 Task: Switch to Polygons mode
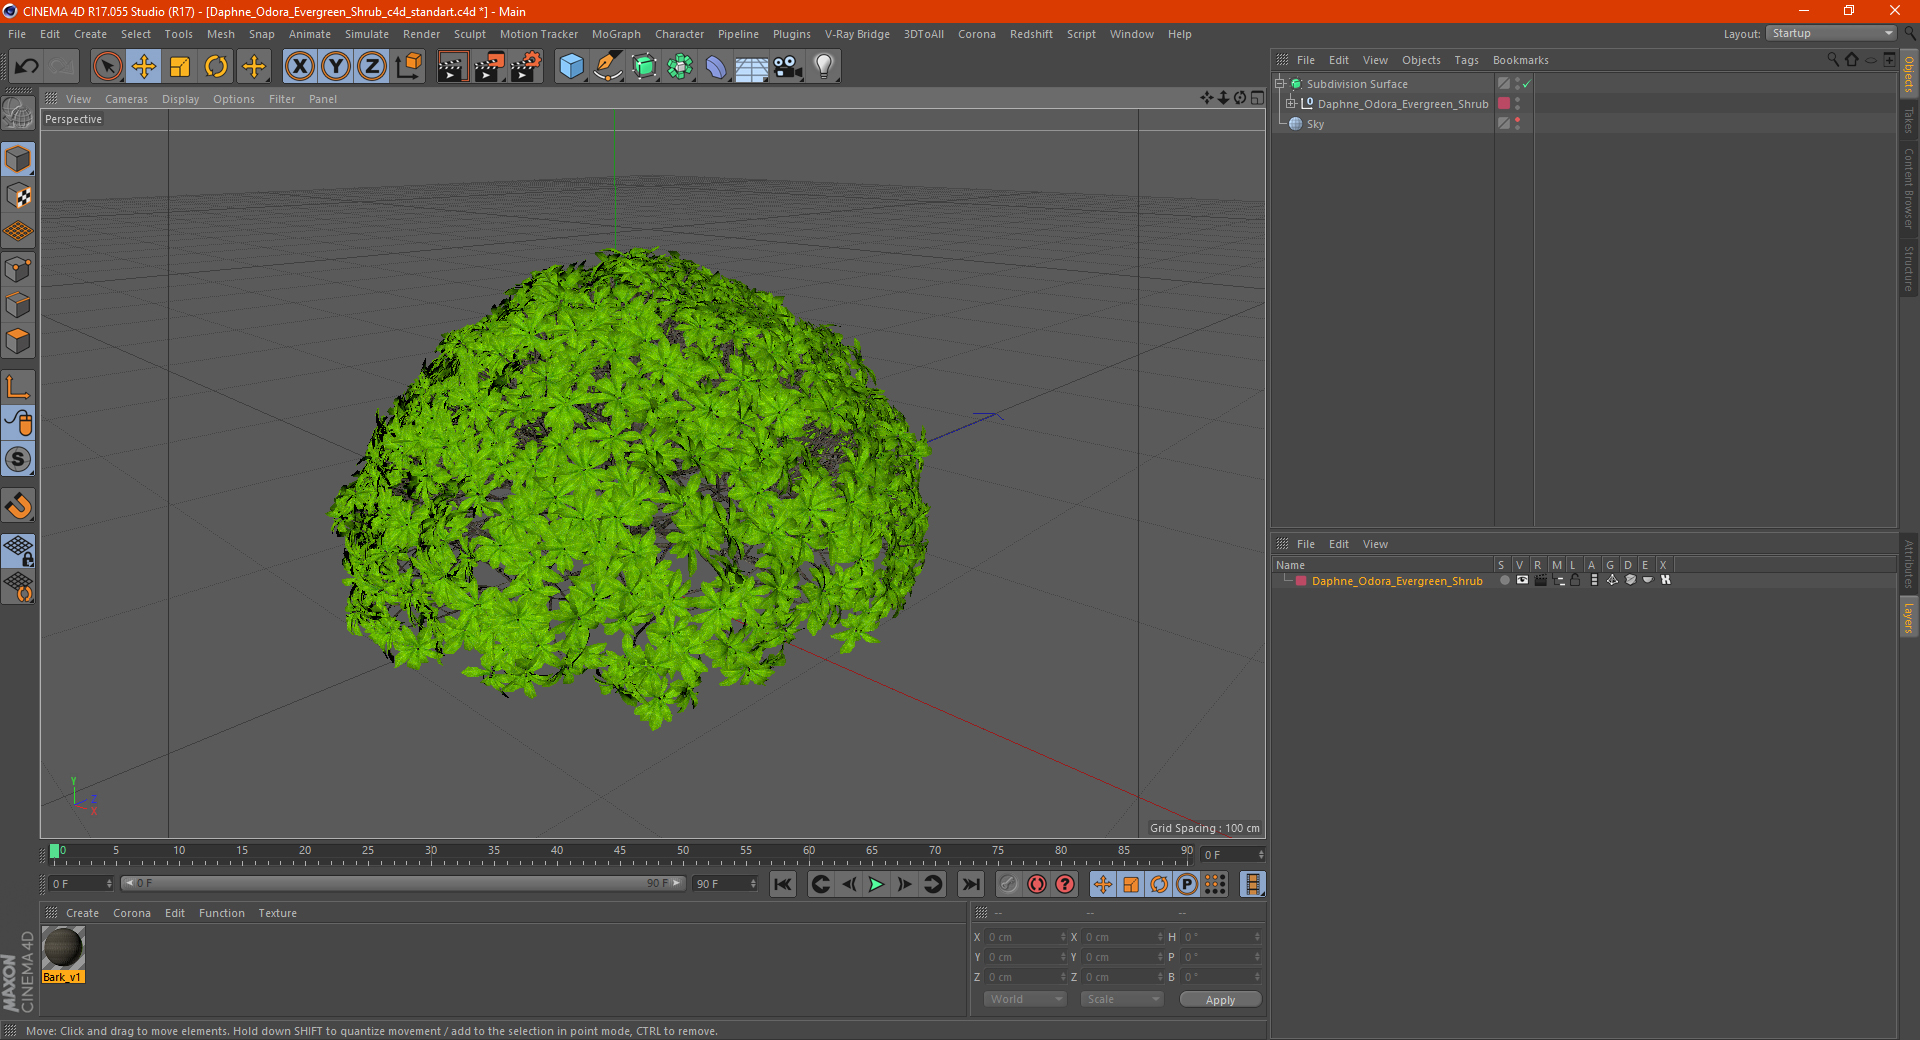click(19, 341)
